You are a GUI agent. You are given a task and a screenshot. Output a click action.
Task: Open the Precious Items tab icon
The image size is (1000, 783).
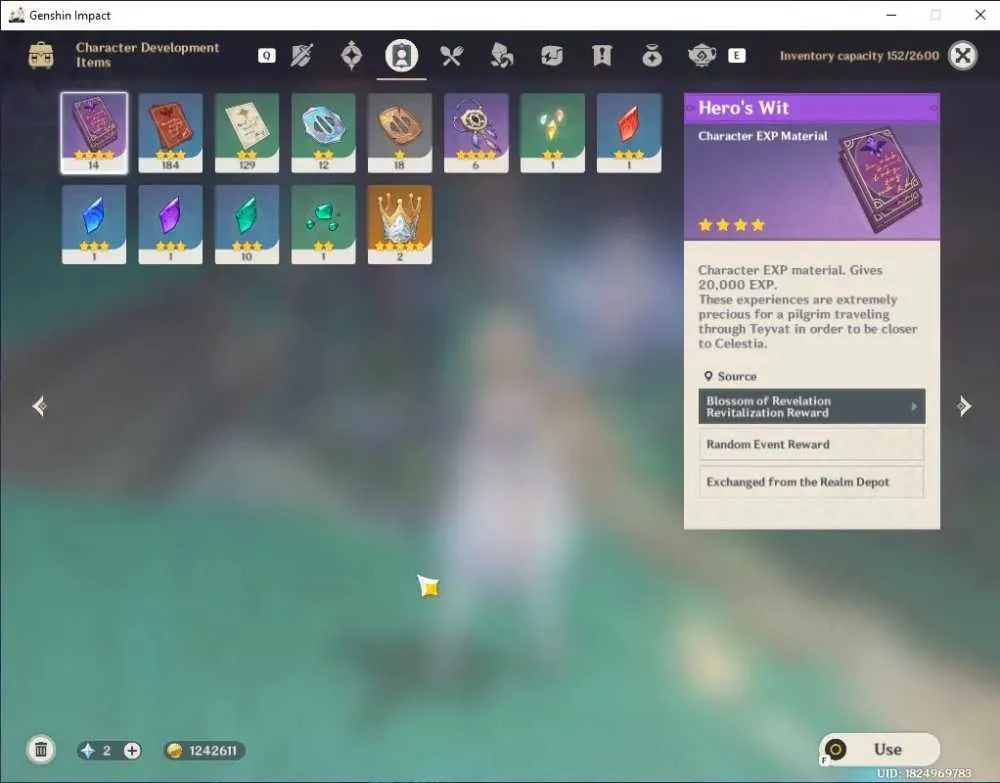pos(652,56)
